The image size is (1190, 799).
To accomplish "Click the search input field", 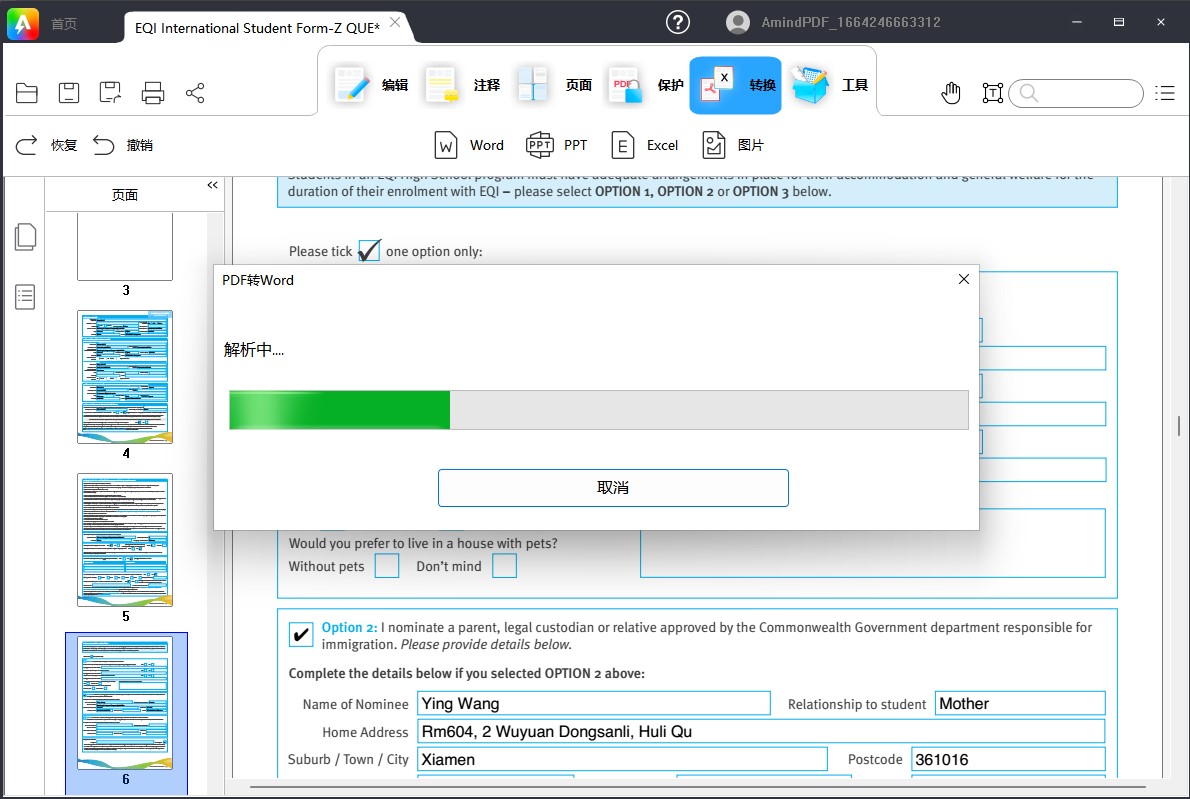I will click(x=1076, y=93).
